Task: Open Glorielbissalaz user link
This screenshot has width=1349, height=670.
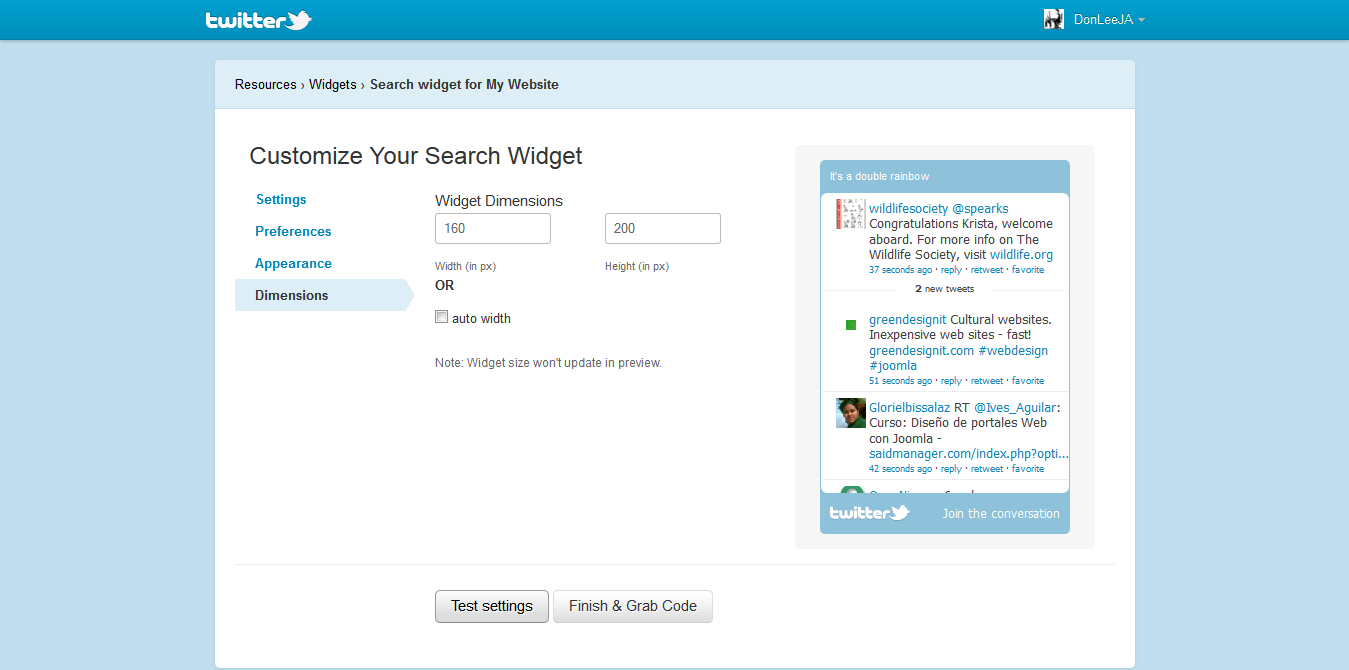Action: click(x=909, y=408)
